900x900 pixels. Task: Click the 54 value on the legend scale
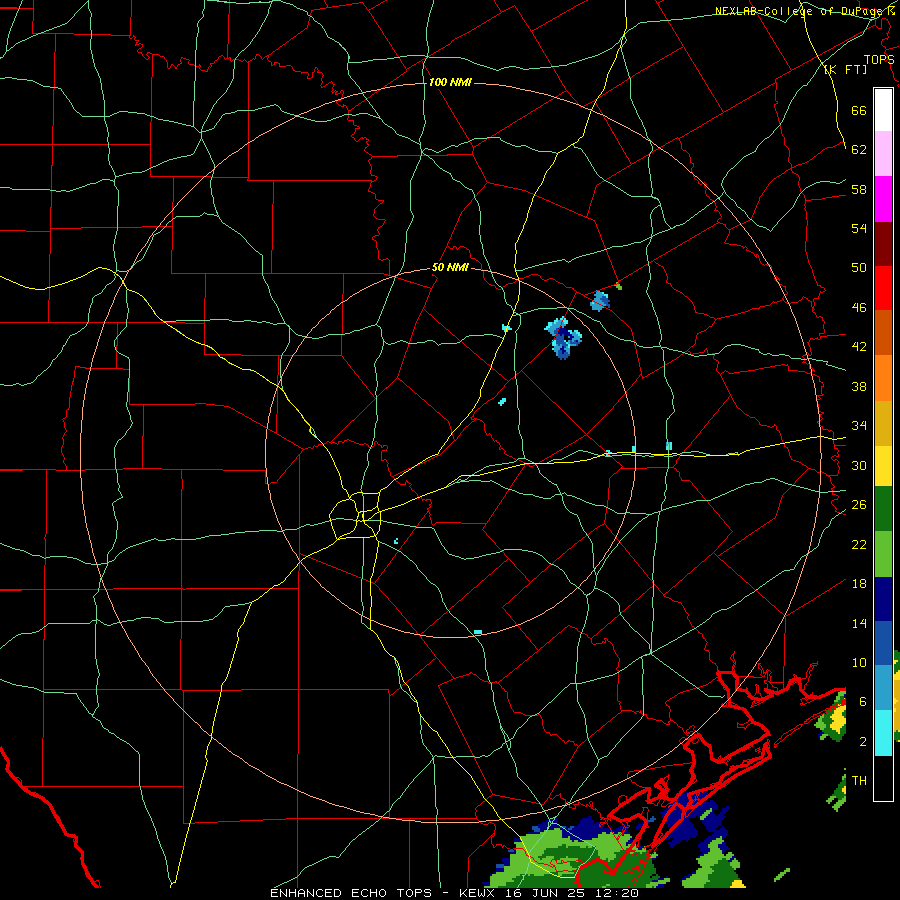pyautogui.click(x=859, y=228)
